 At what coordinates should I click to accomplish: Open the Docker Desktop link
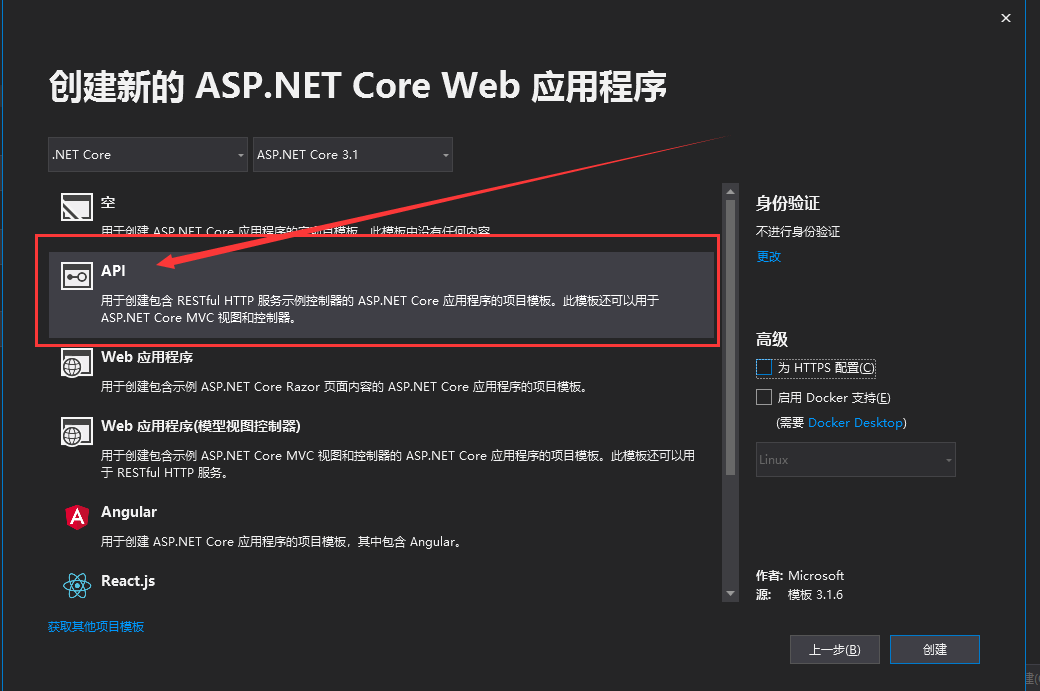855,422
